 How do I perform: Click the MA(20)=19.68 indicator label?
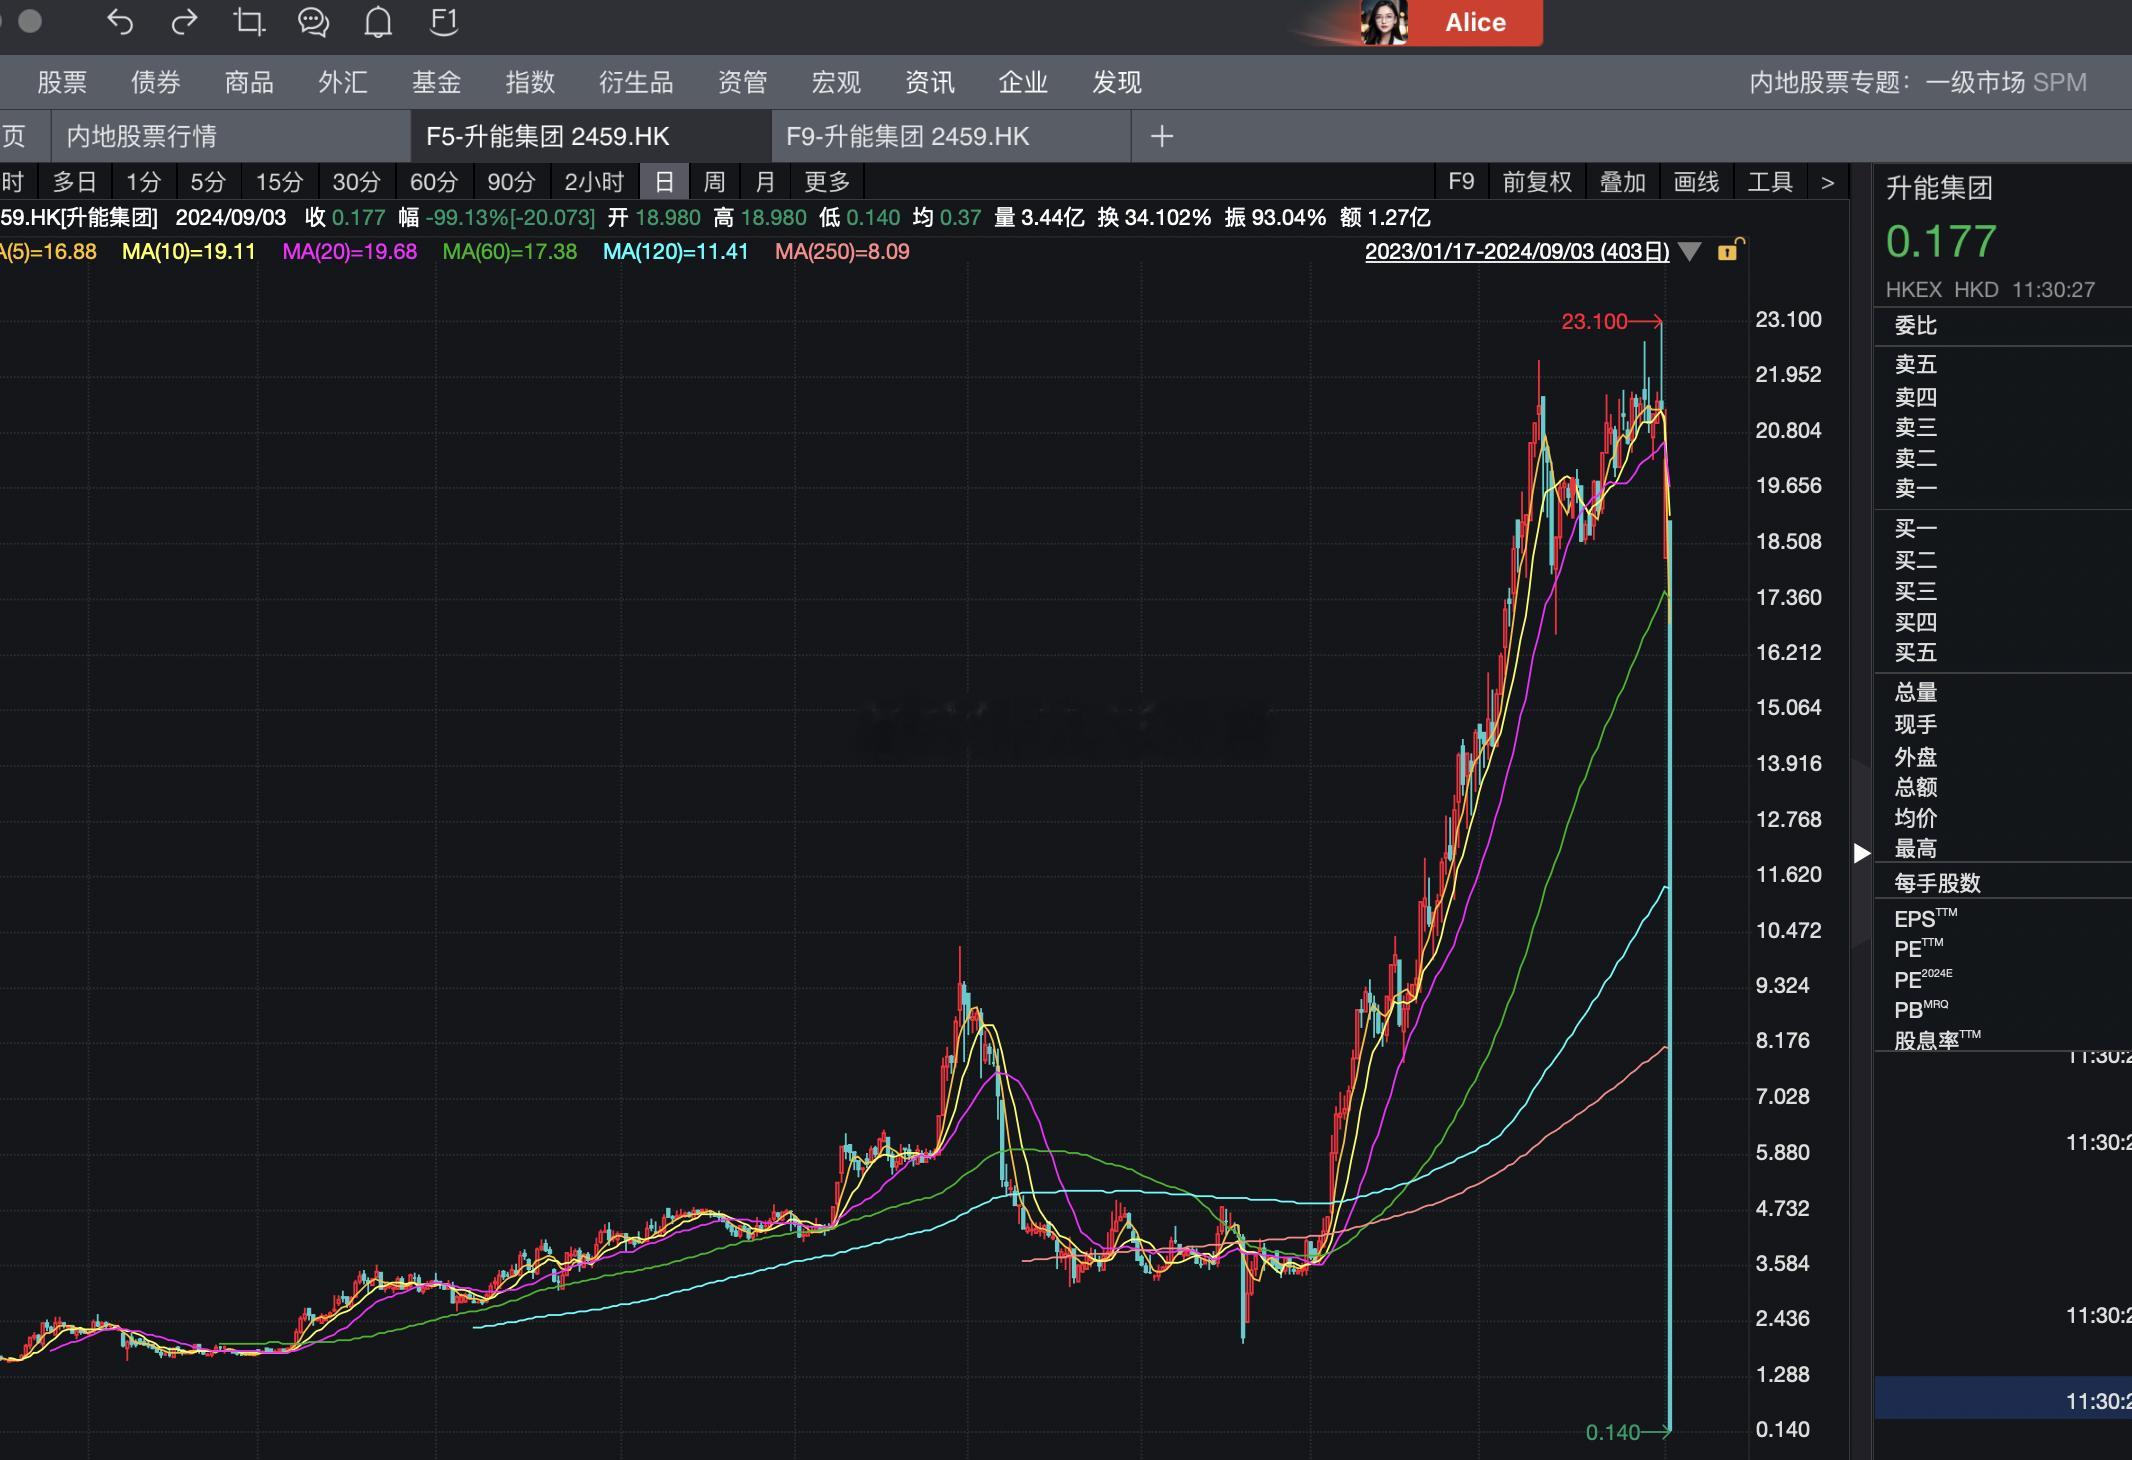pyautogui.click(x=350, y=252)
